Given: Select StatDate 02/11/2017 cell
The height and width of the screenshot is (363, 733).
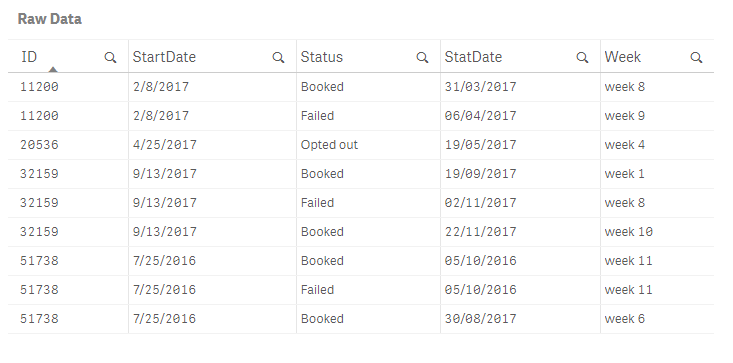Looking at the screenshot, I should coord(520,203).
